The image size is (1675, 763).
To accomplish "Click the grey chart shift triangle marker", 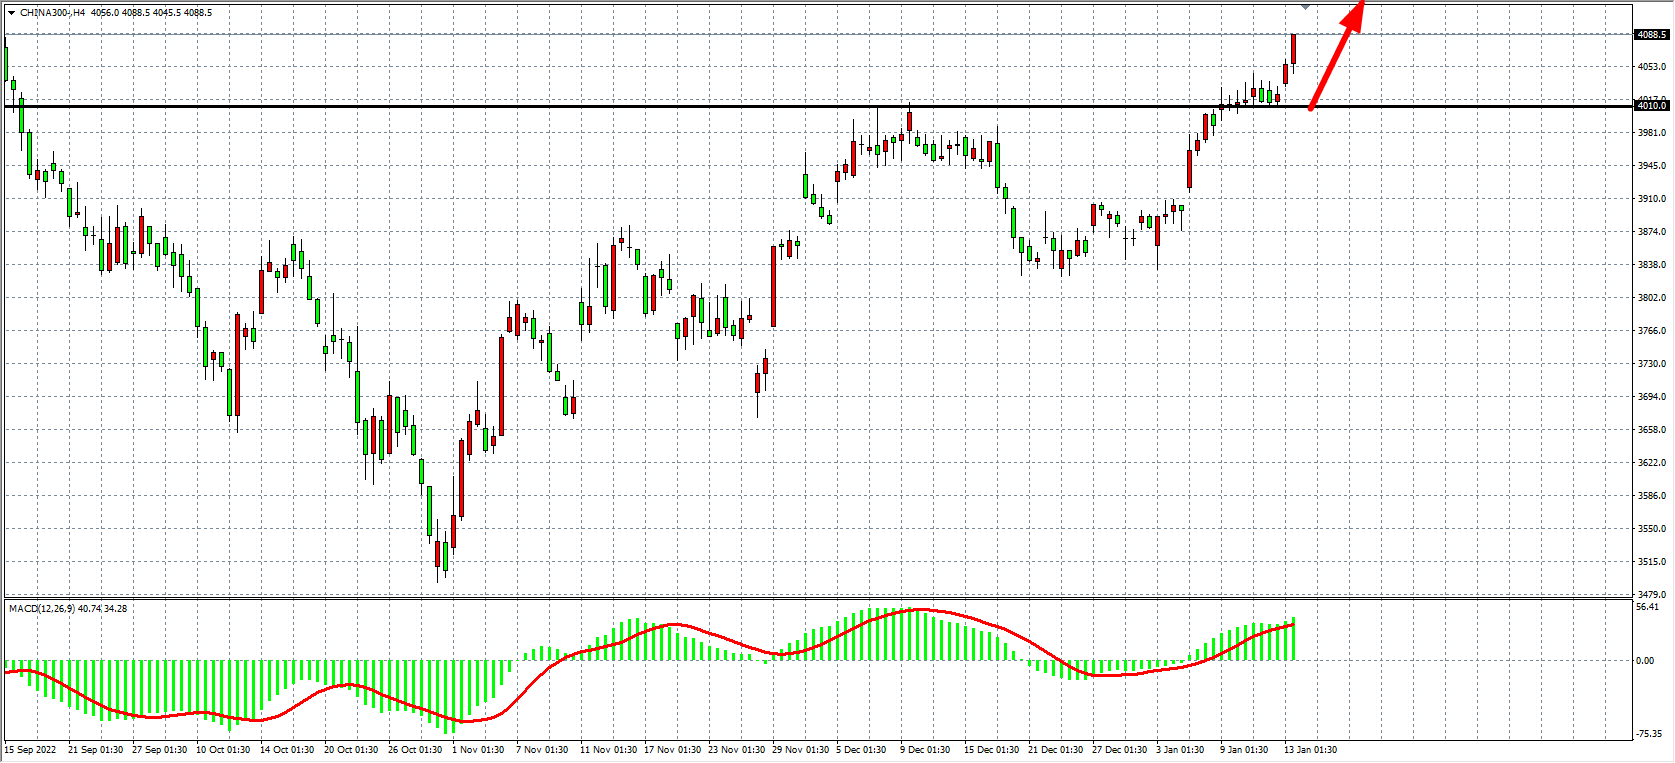I will (1305, 6).
